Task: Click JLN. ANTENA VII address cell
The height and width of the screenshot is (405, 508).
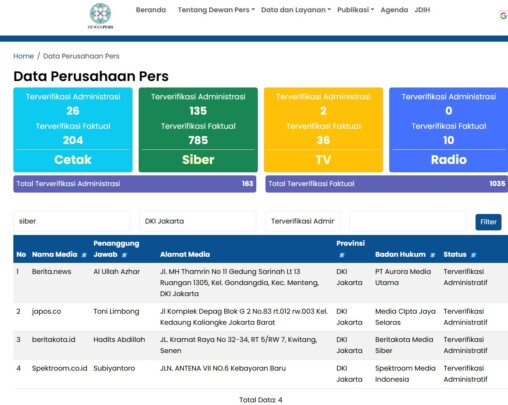Action: [x=223, y=368]
